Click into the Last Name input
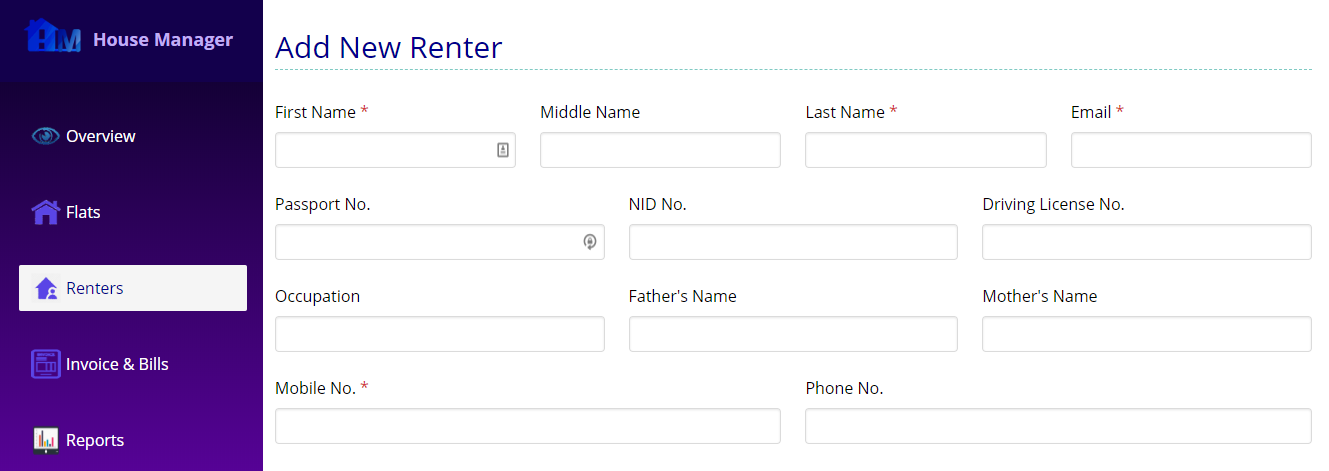This screenshot has height=471, width=1329. [x=926, y=150]
